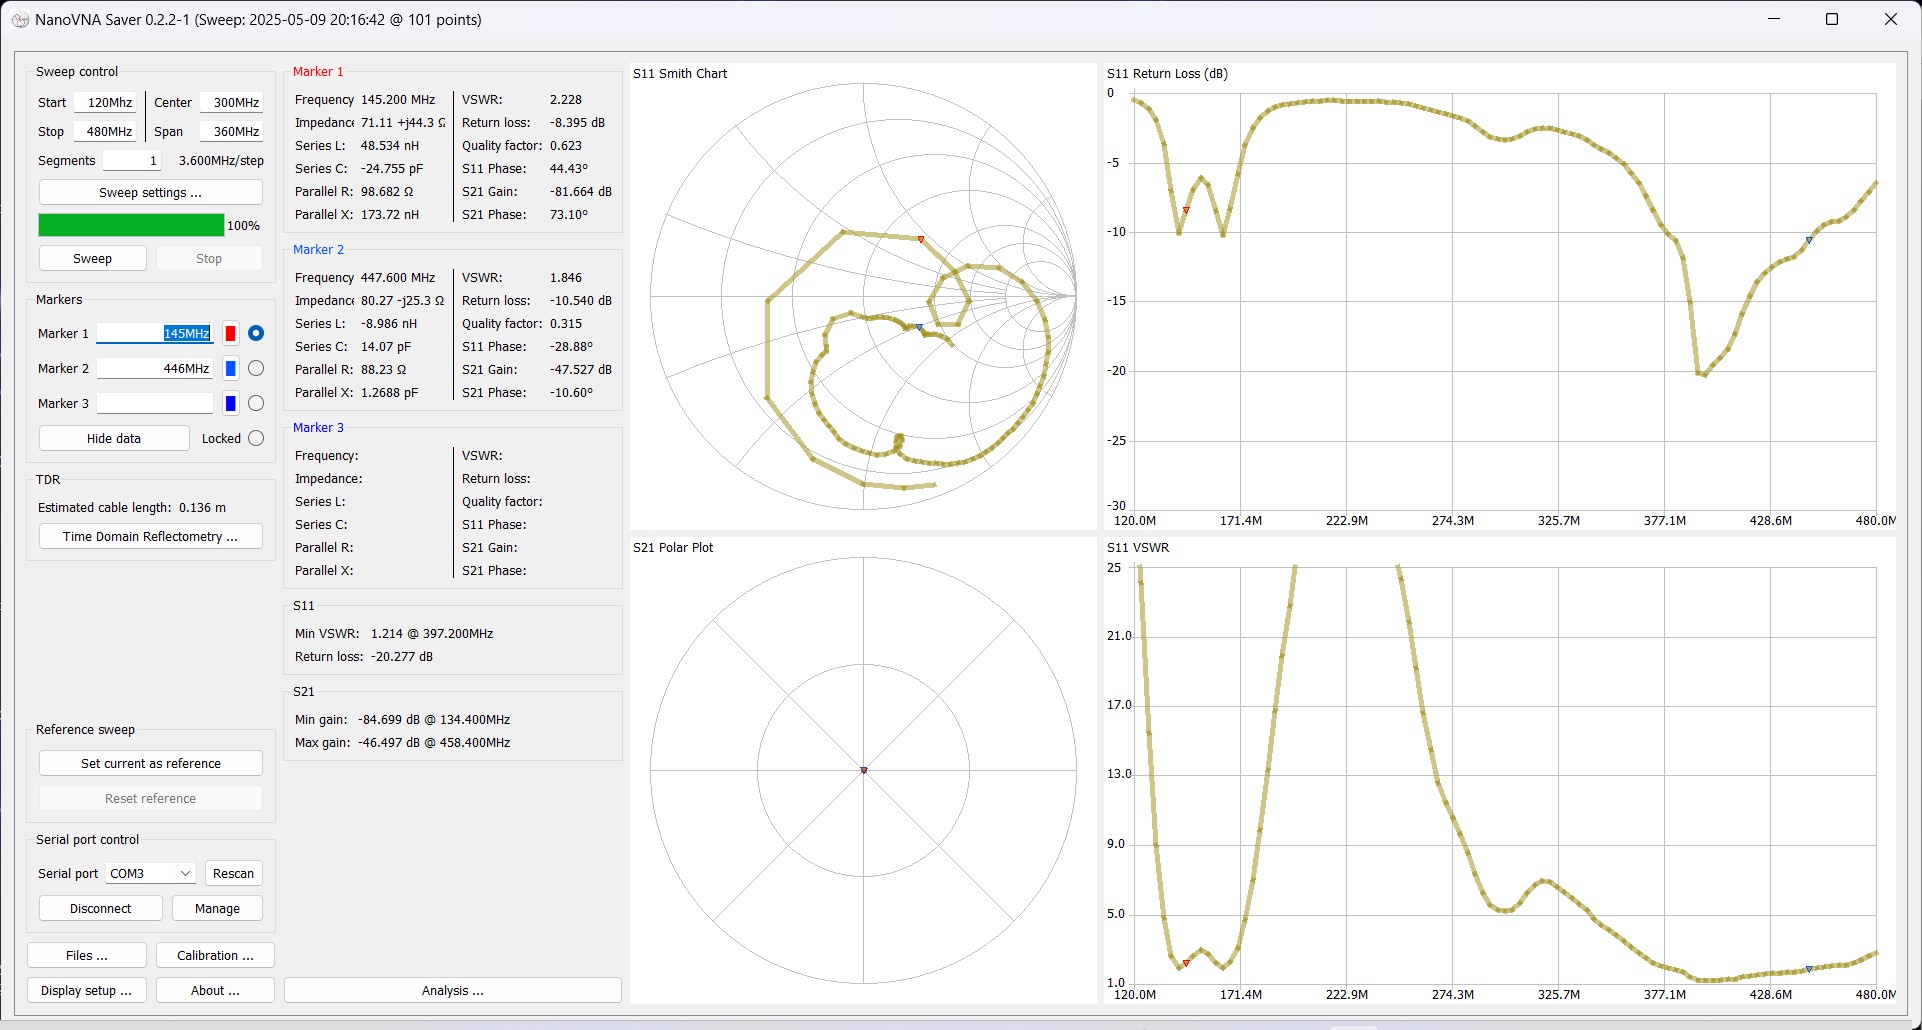
Task: Disconnect from the NanoVNA device
Action: click(100, 907)
